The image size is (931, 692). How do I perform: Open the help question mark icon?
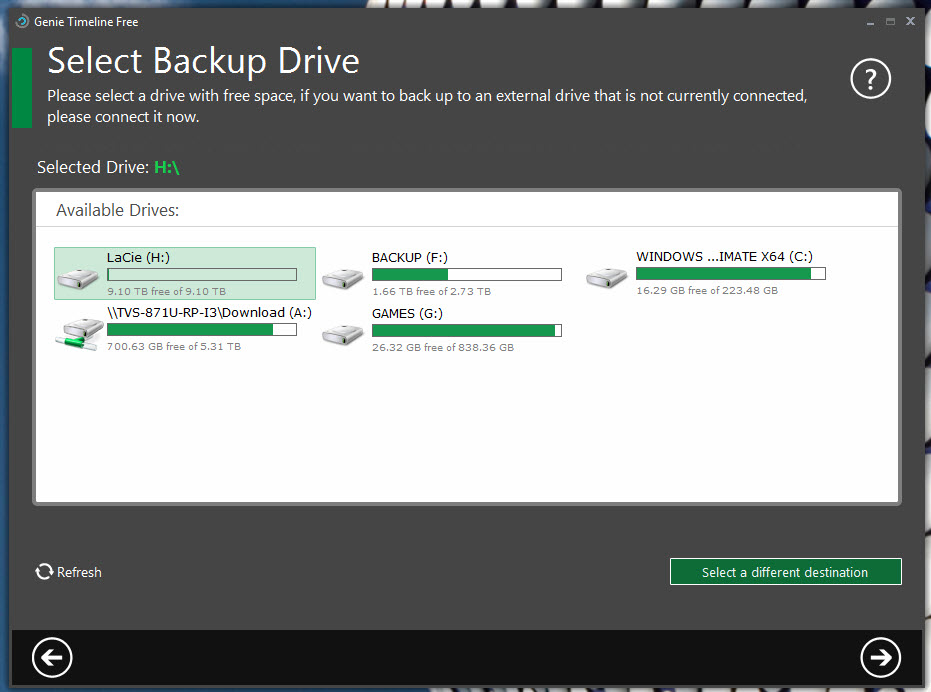click(x=870, y=78)
